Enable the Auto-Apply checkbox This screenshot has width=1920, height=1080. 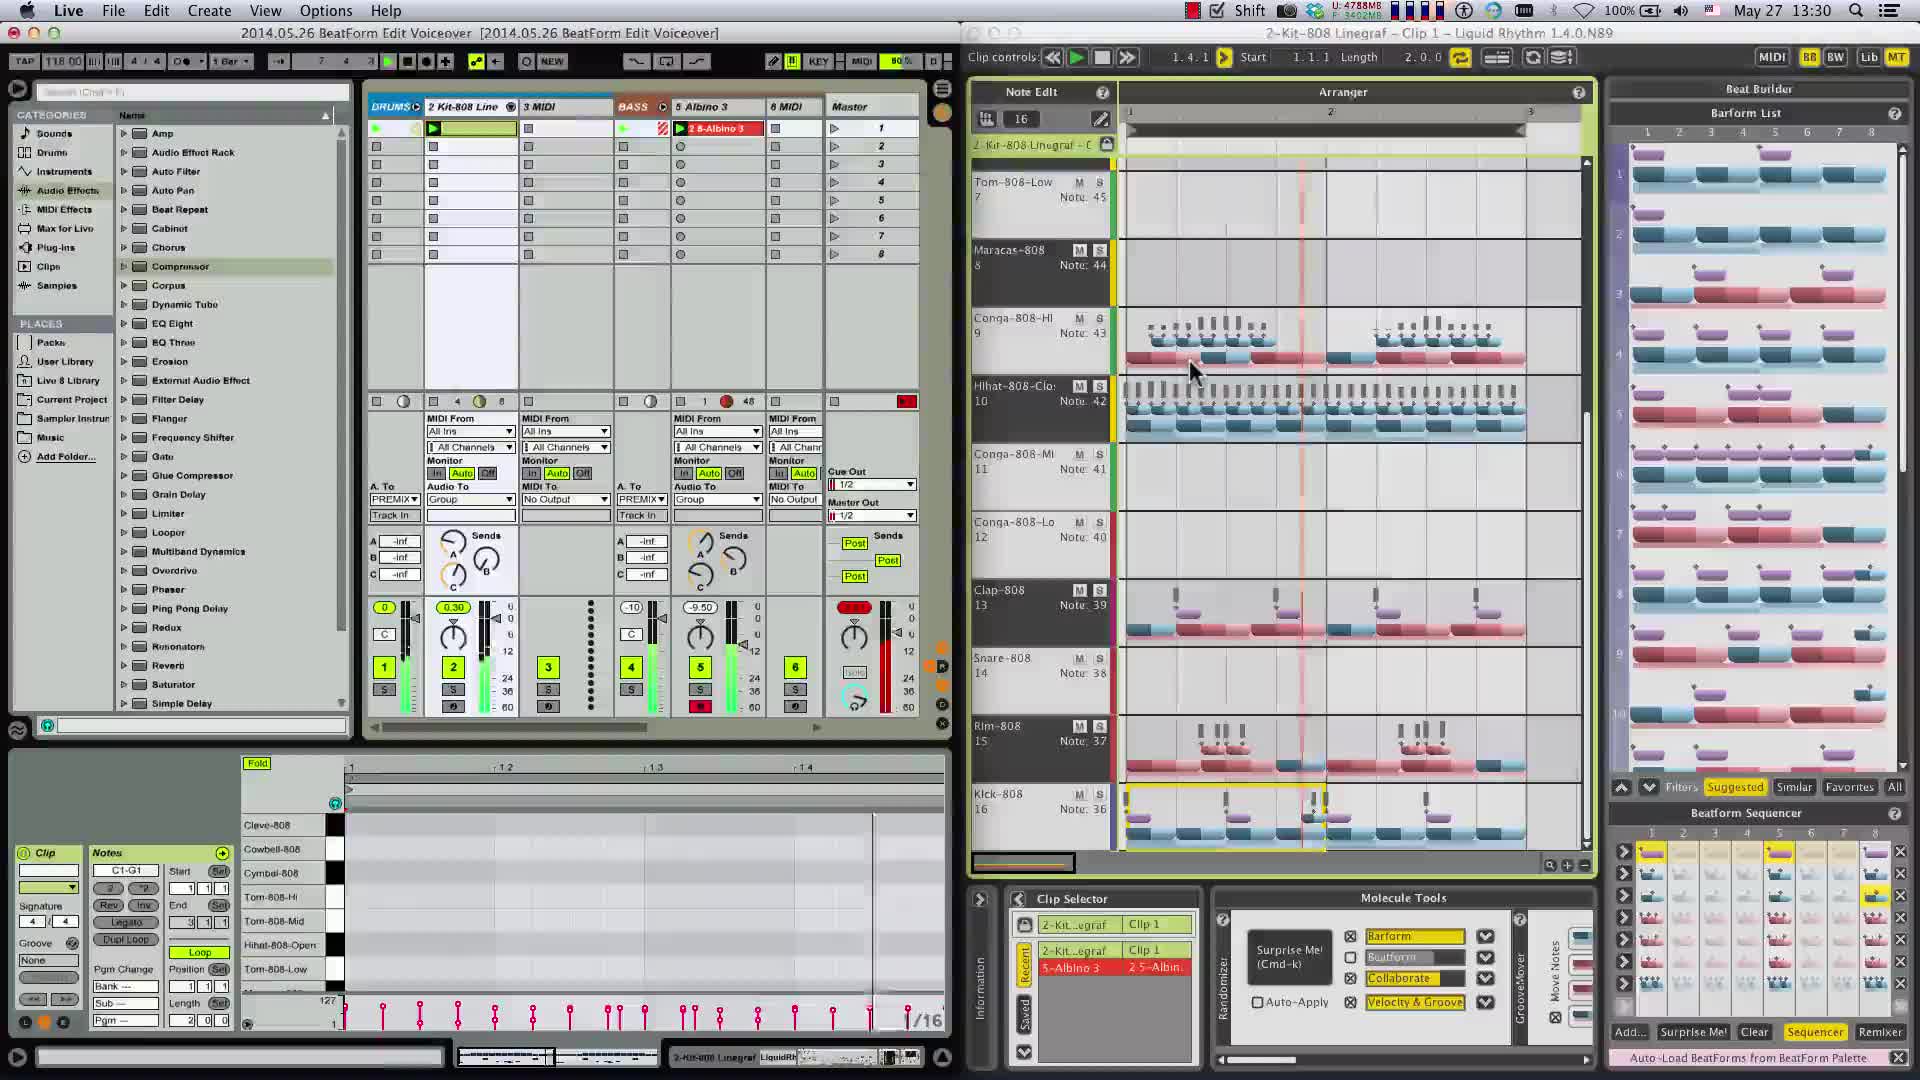[x=1257, y=1002]
